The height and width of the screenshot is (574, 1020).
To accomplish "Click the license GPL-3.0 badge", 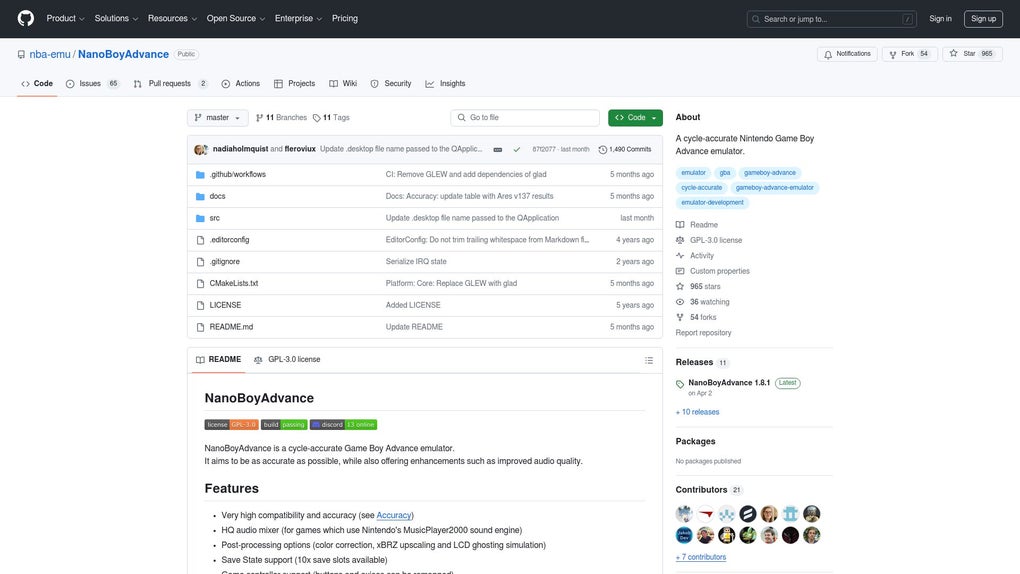I will tap(231, 424).
